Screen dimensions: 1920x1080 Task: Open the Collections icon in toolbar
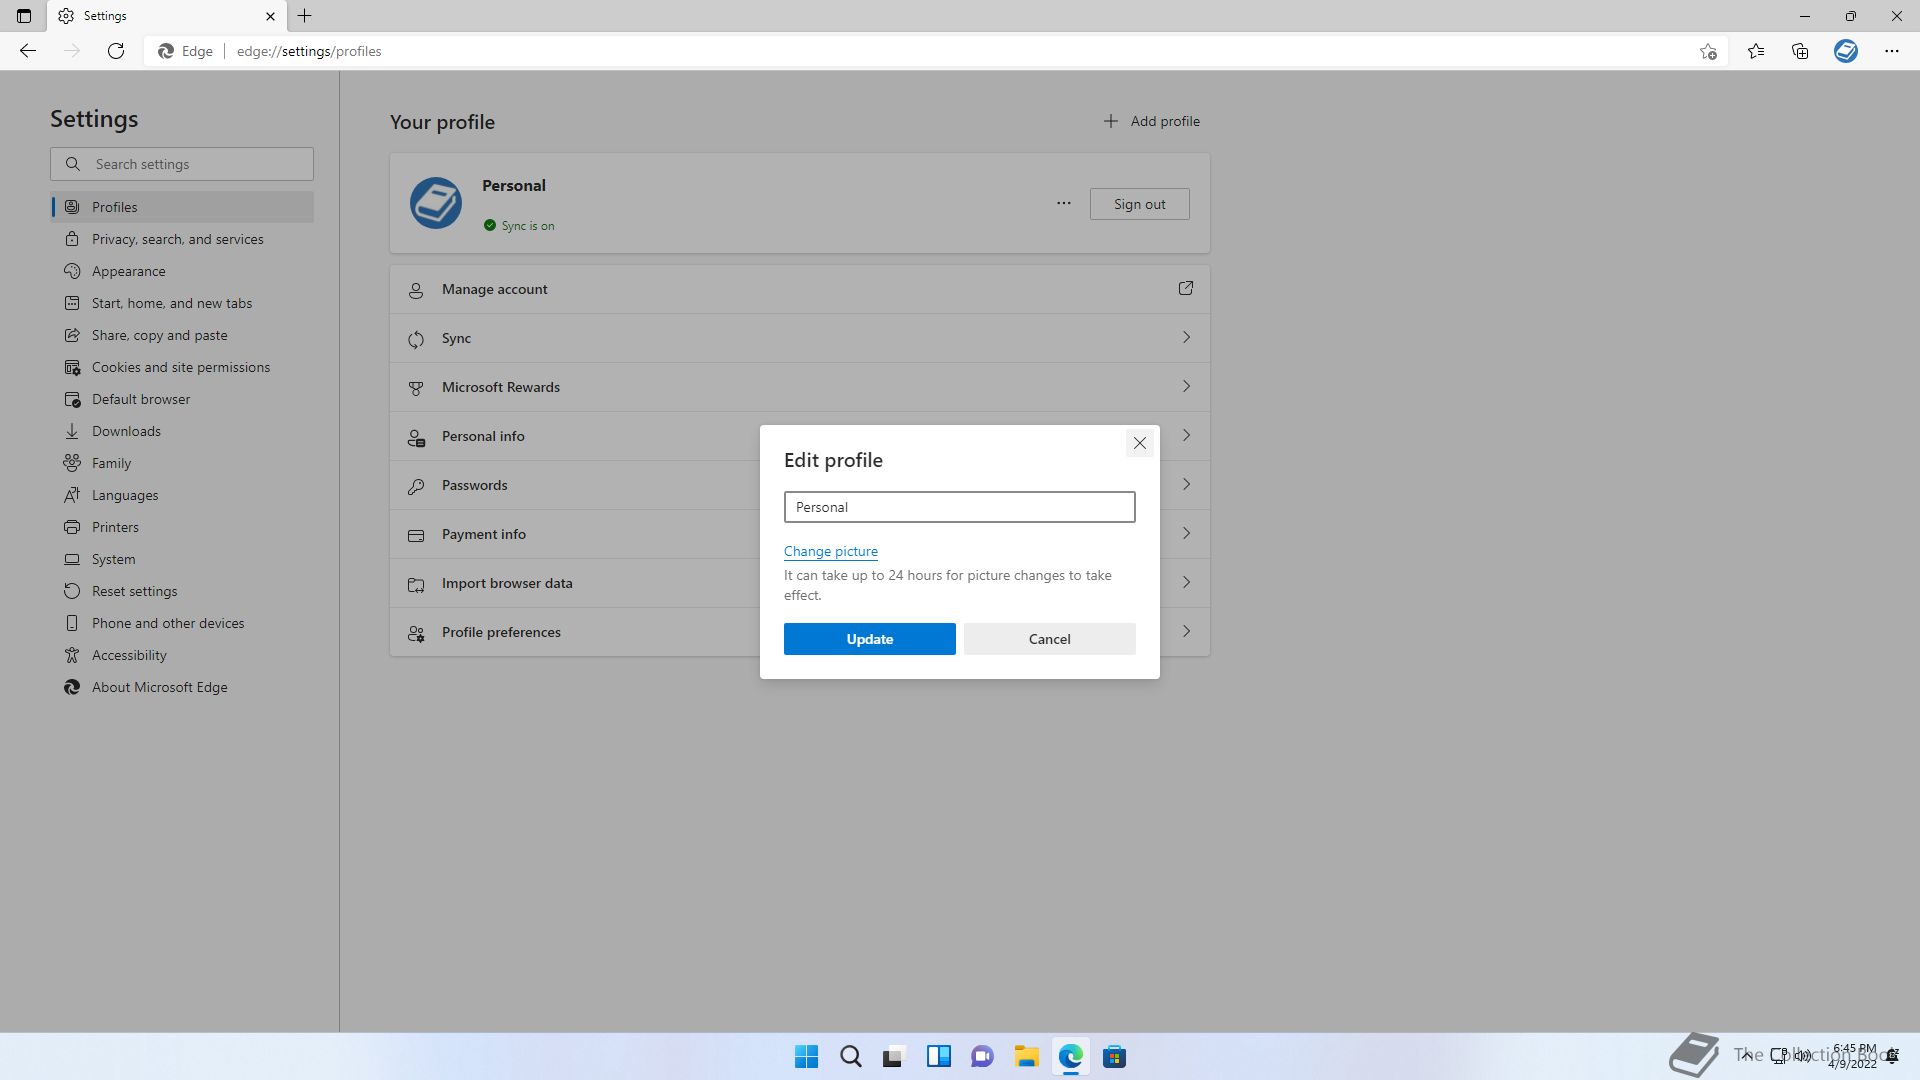1800,51
